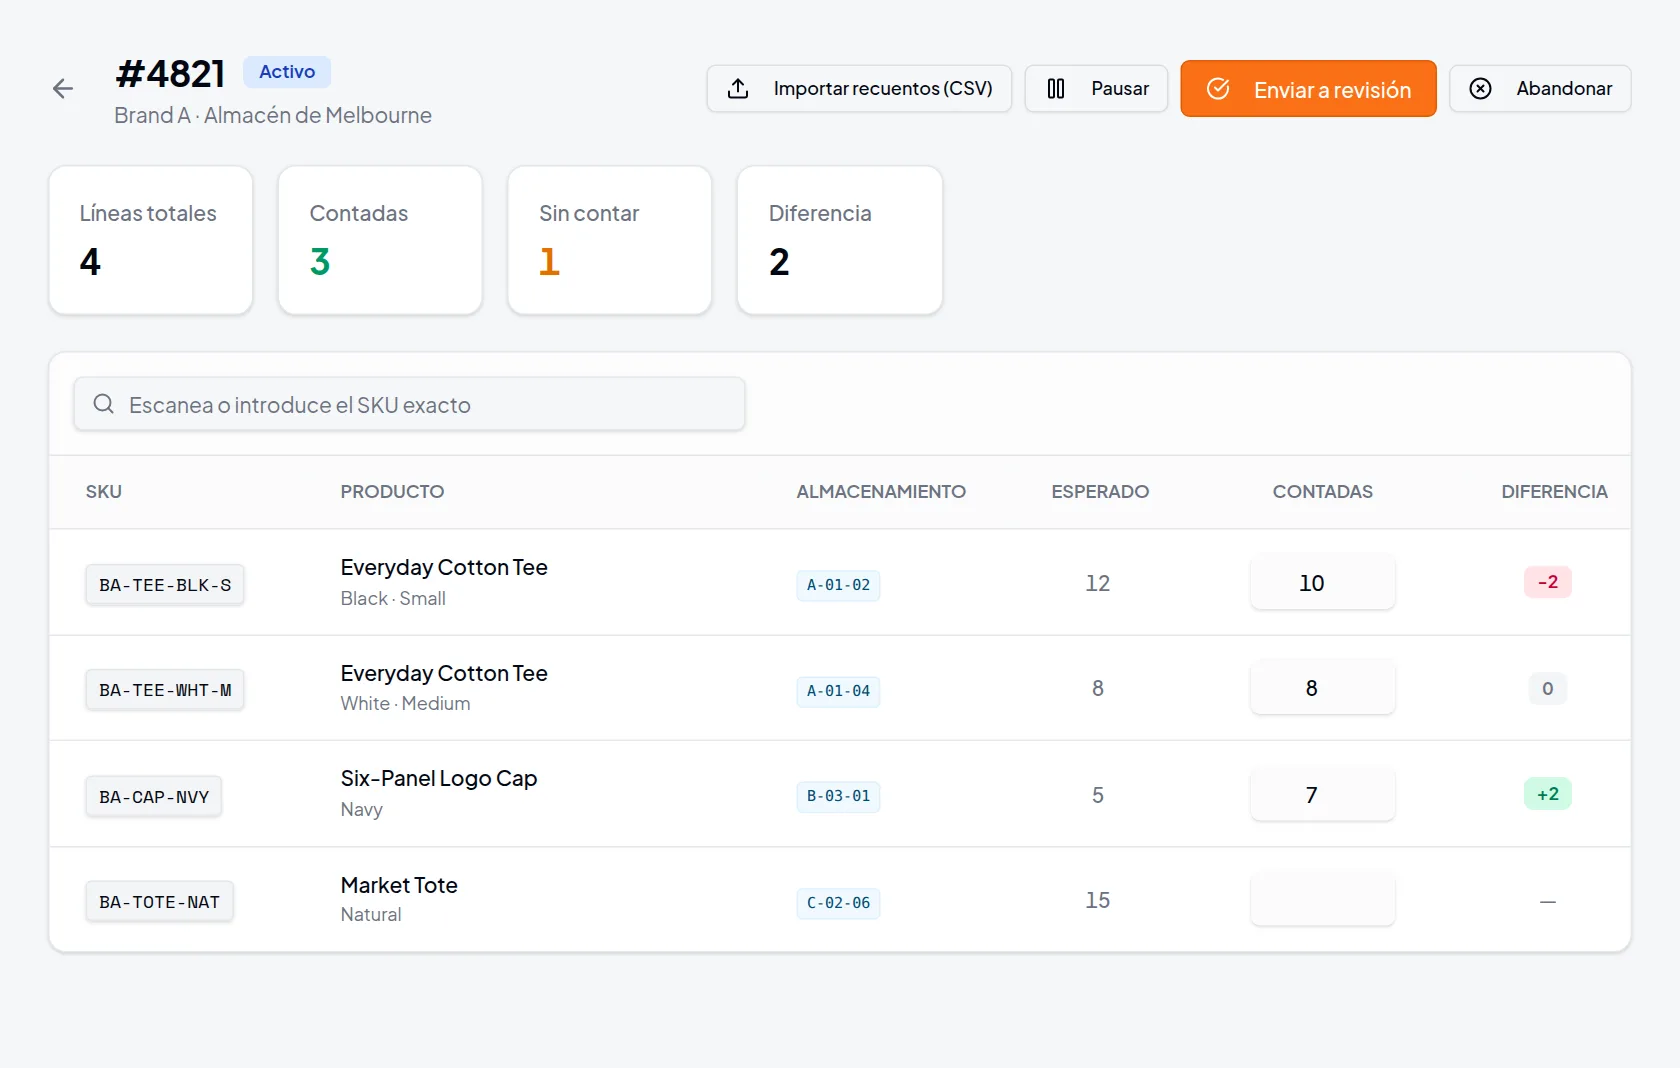Viewport: 1680px width, 1068px height.
Task: Import counts via Importar recuentos (CSV)
Action: coord(859,89)
